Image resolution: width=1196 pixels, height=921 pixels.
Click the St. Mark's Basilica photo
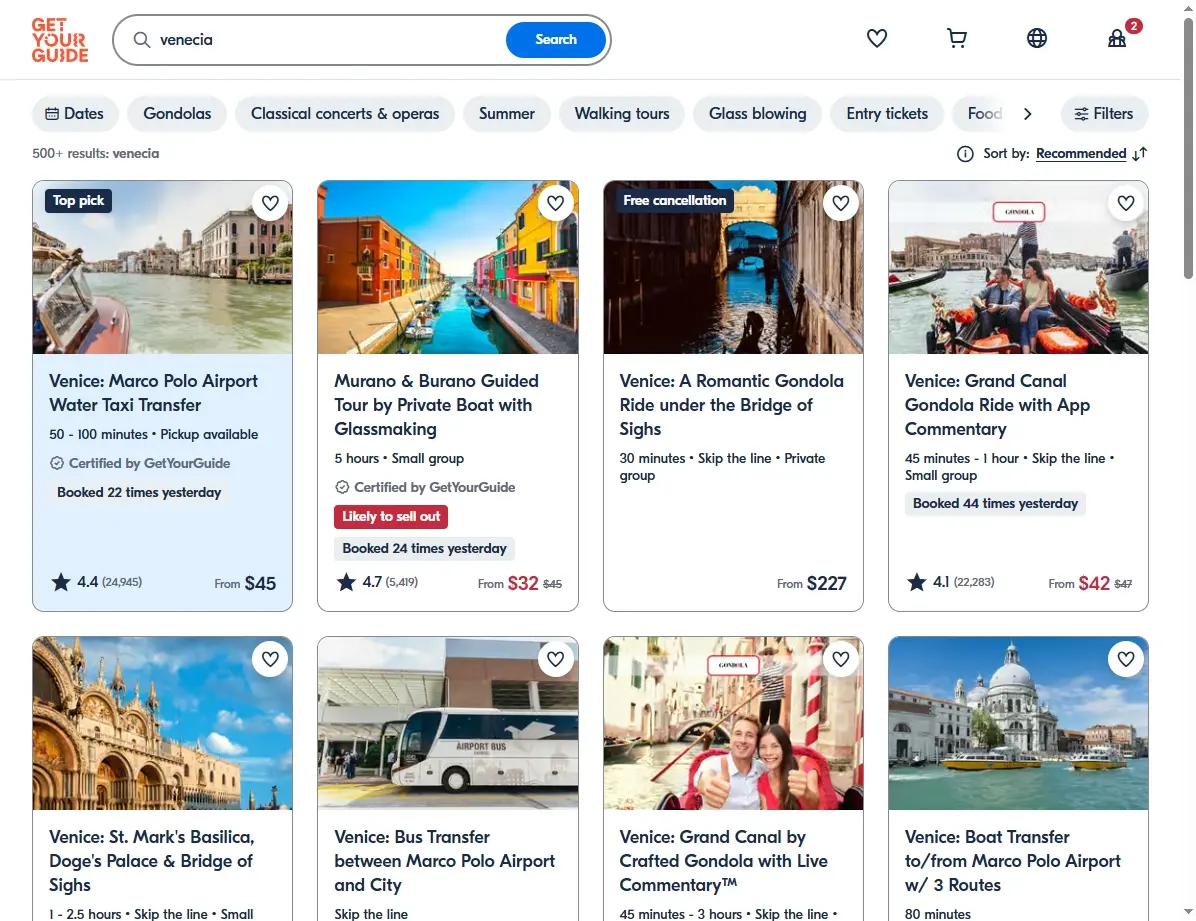pos(162,723)
